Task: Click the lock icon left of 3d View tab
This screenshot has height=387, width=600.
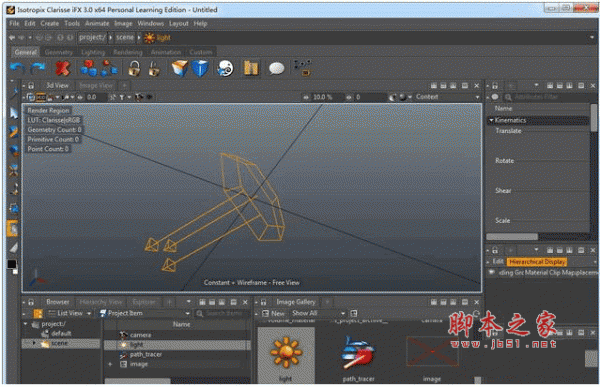Action: 31,86
